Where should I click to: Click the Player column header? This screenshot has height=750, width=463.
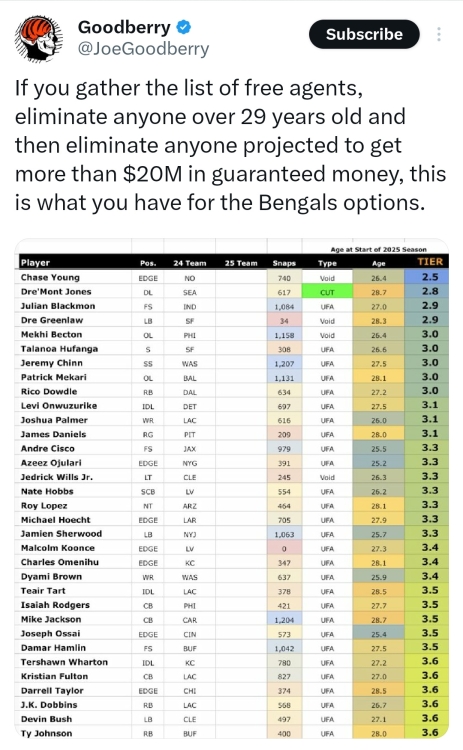click(x=35, y=263)
